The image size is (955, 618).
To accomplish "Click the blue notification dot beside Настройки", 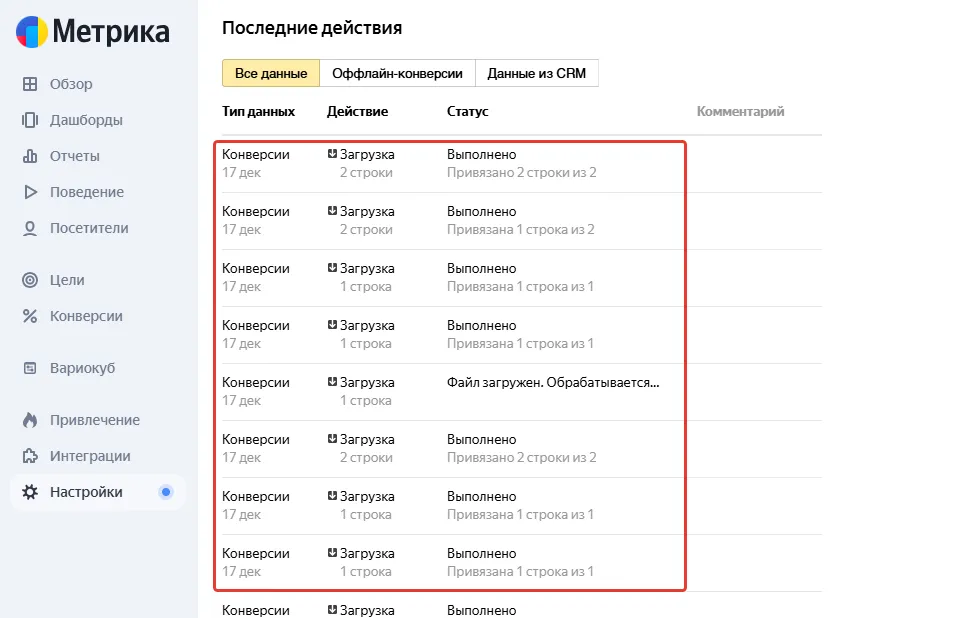I will [166, 492].
